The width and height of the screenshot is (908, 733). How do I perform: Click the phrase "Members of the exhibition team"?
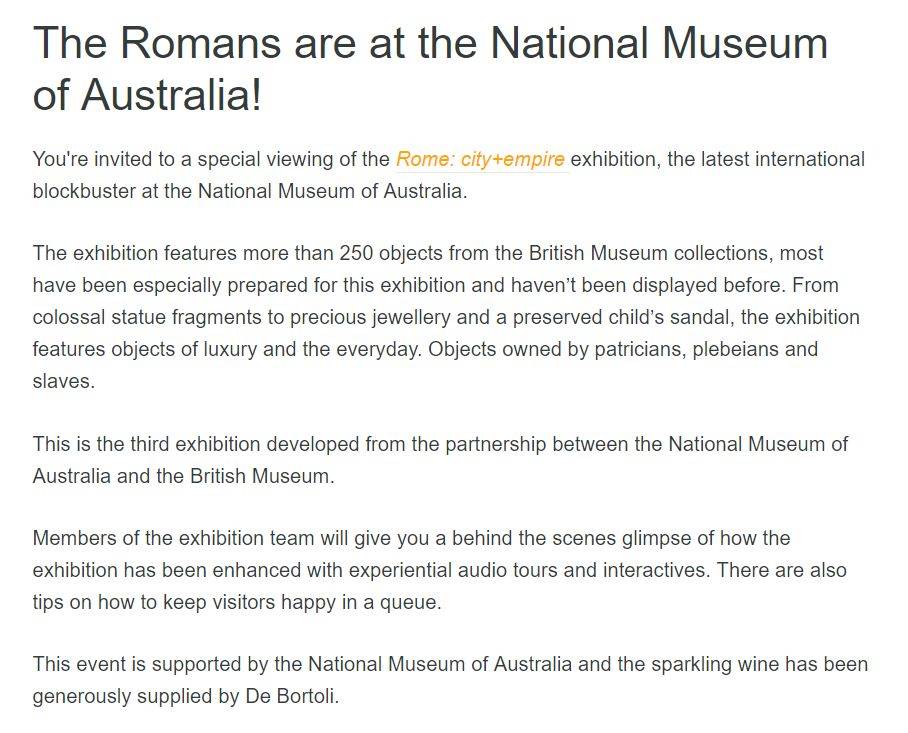tap(173, 538)
